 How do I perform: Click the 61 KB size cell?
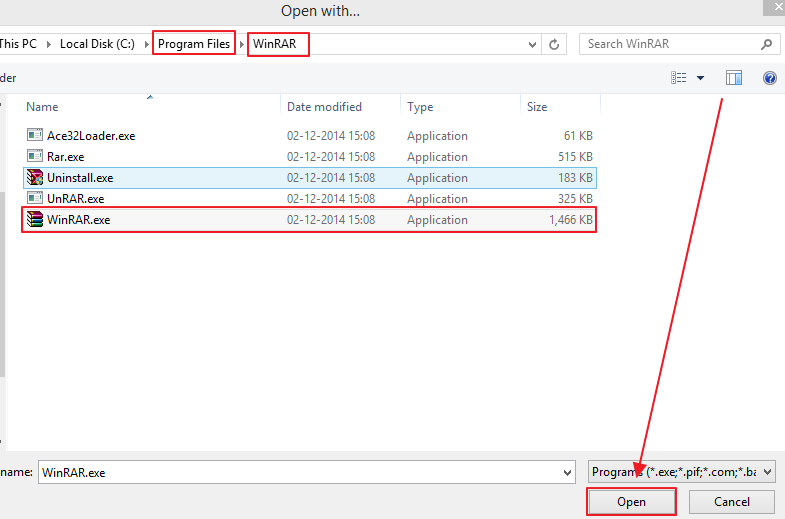[578, 136]
